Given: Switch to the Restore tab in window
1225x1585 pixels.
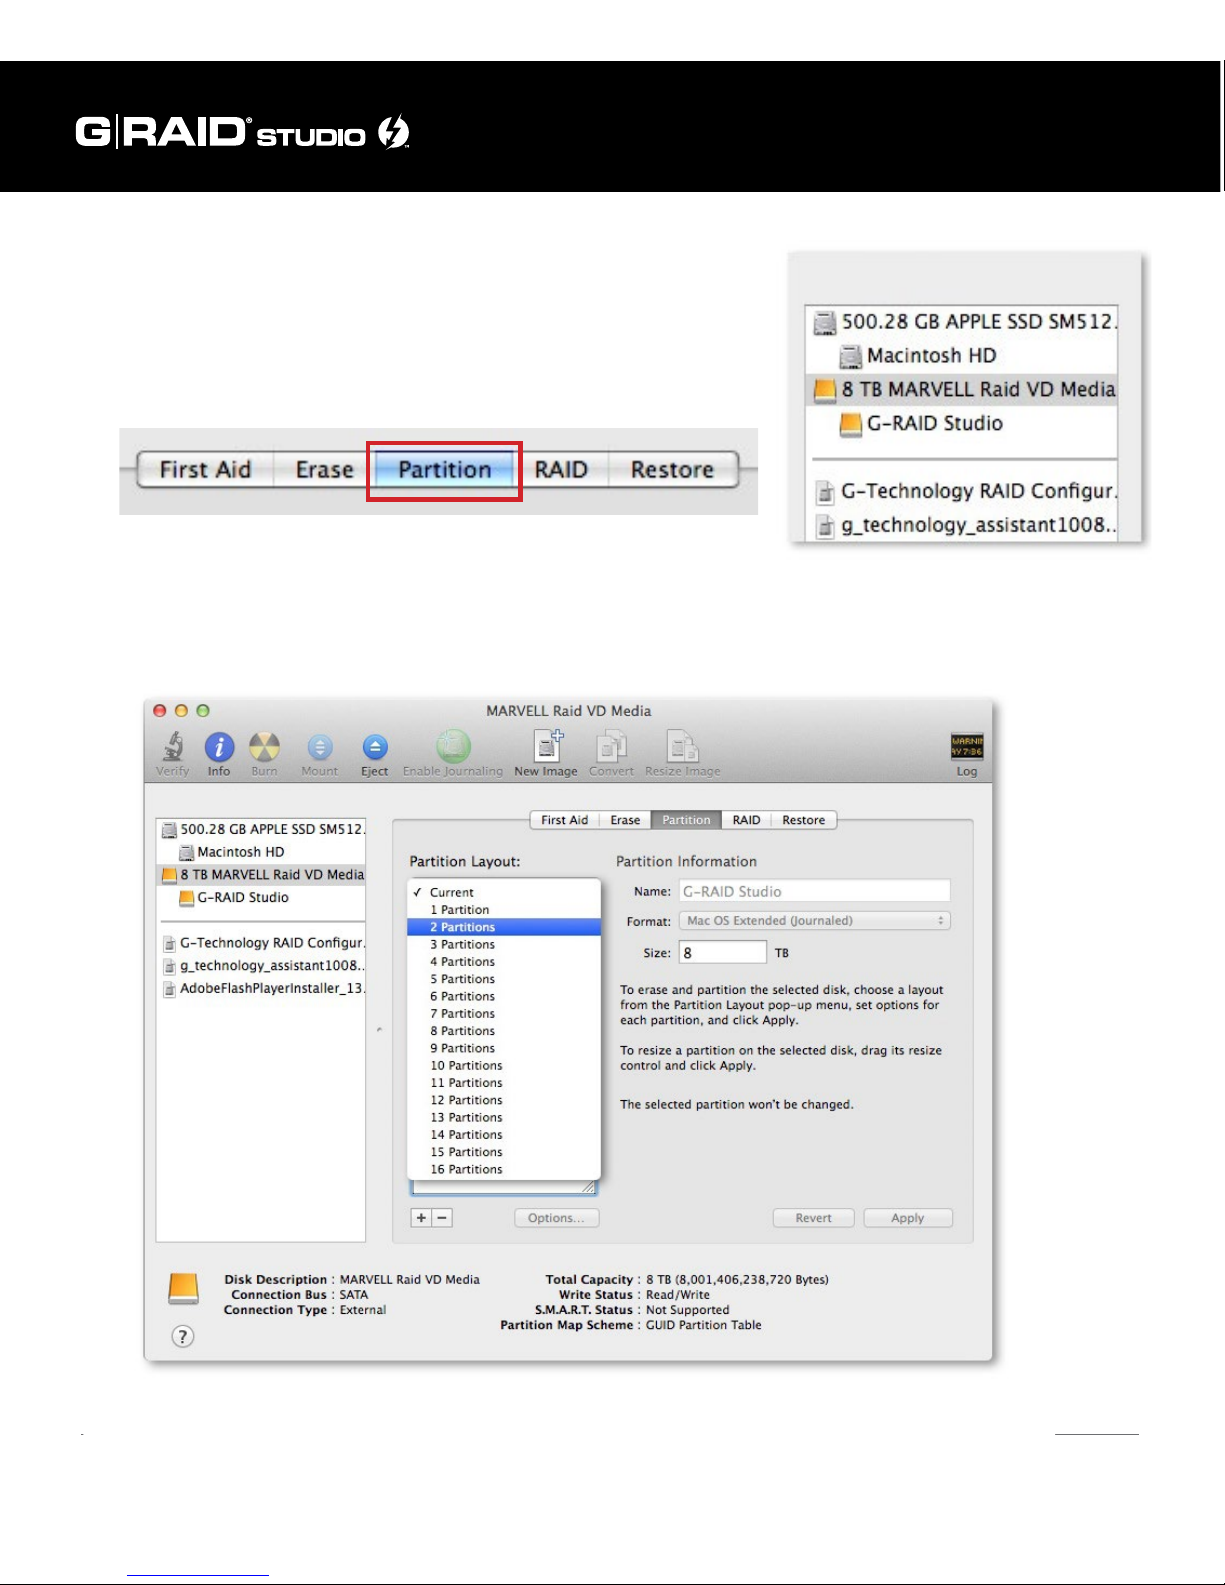Looking at the screenshot, I should tap(804, 820).
